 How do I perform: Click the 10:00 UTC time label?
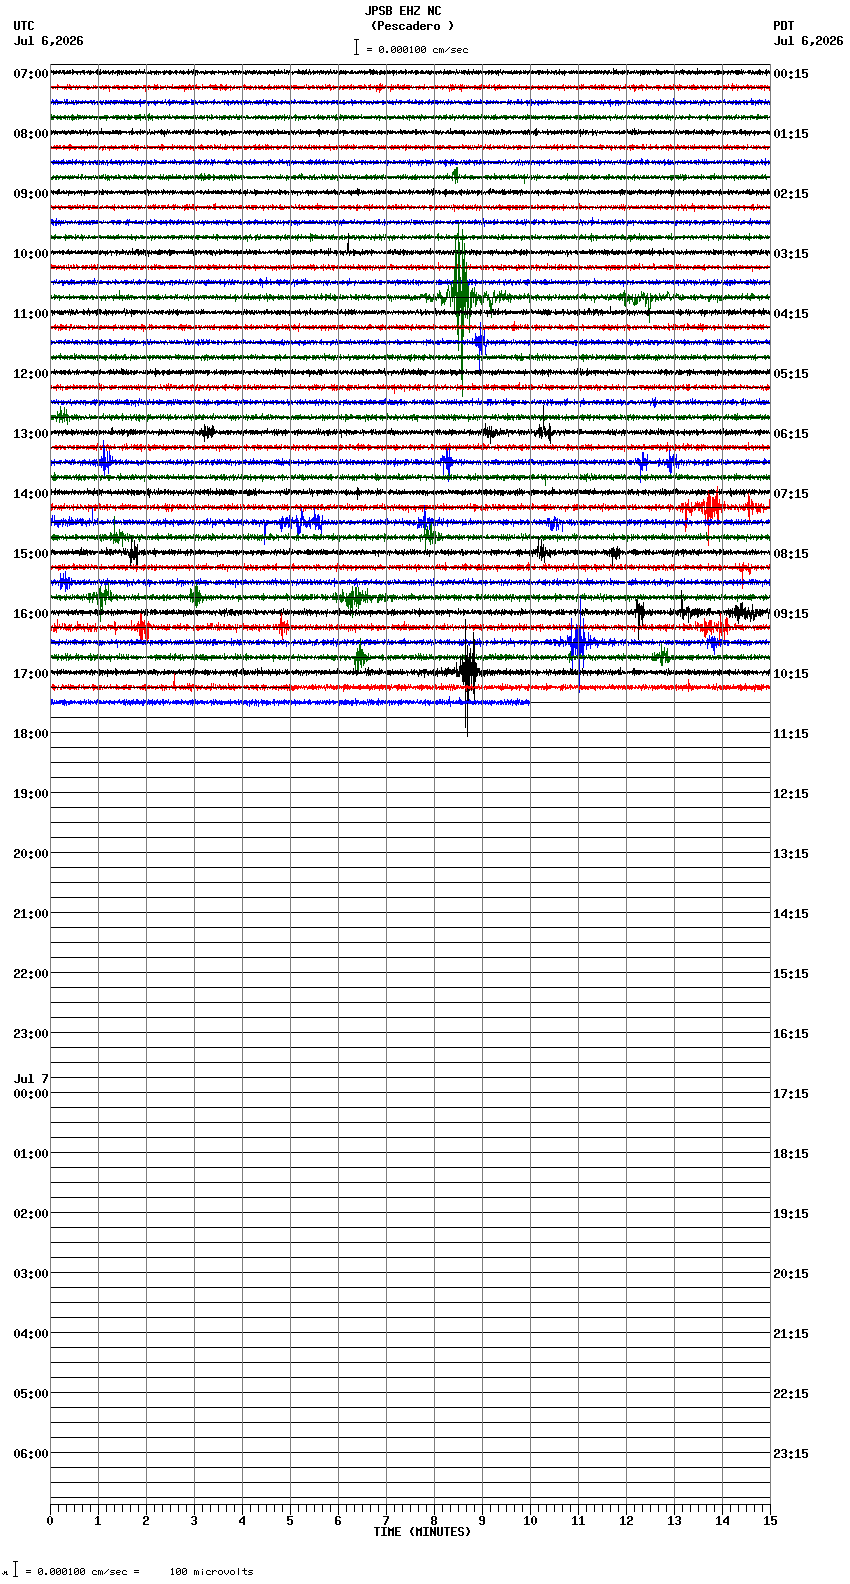31,254
